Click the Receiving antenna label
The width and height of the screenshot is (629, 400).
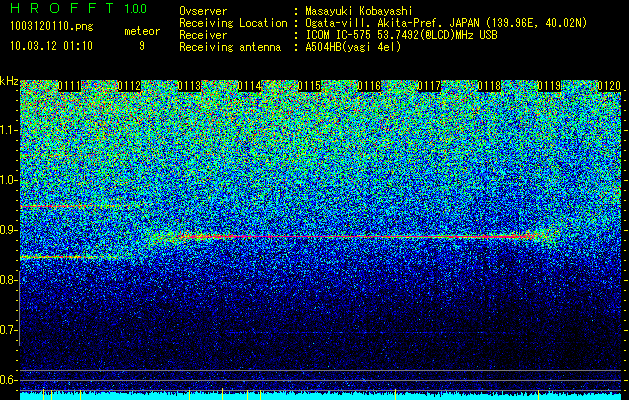click(230, 47)
